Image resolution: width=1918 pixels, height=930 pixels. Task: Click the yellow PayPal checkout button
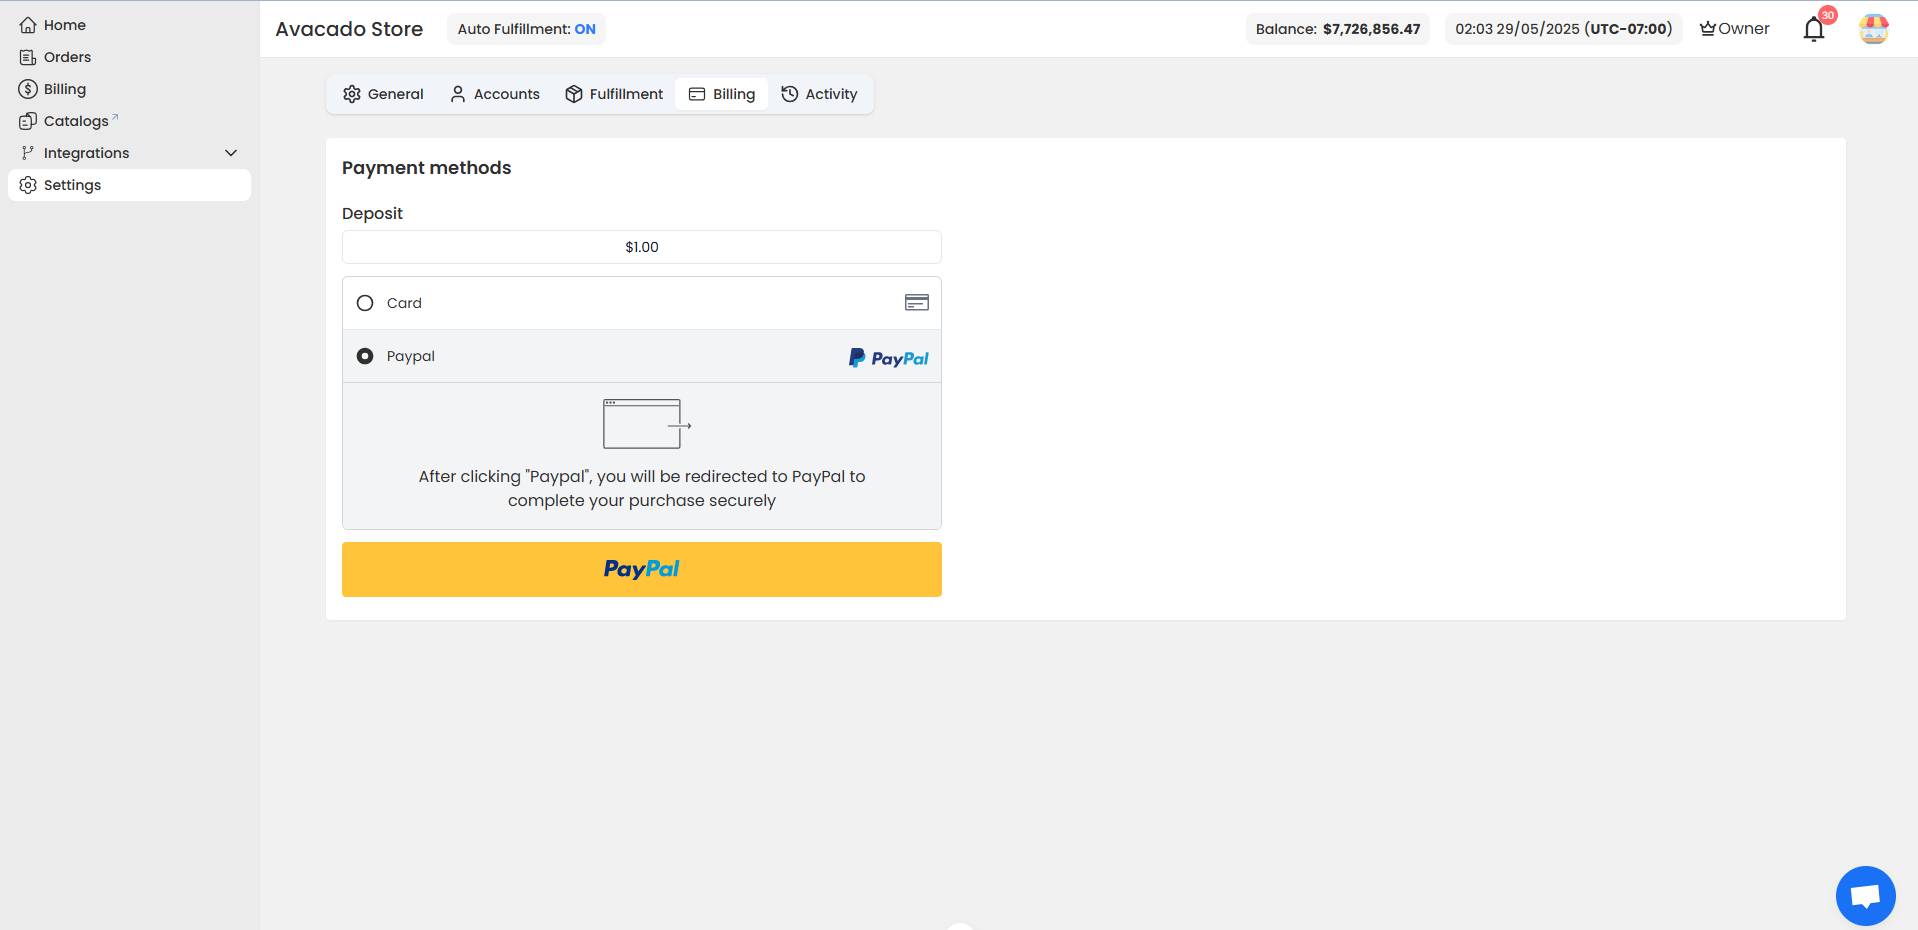point(642,569)
